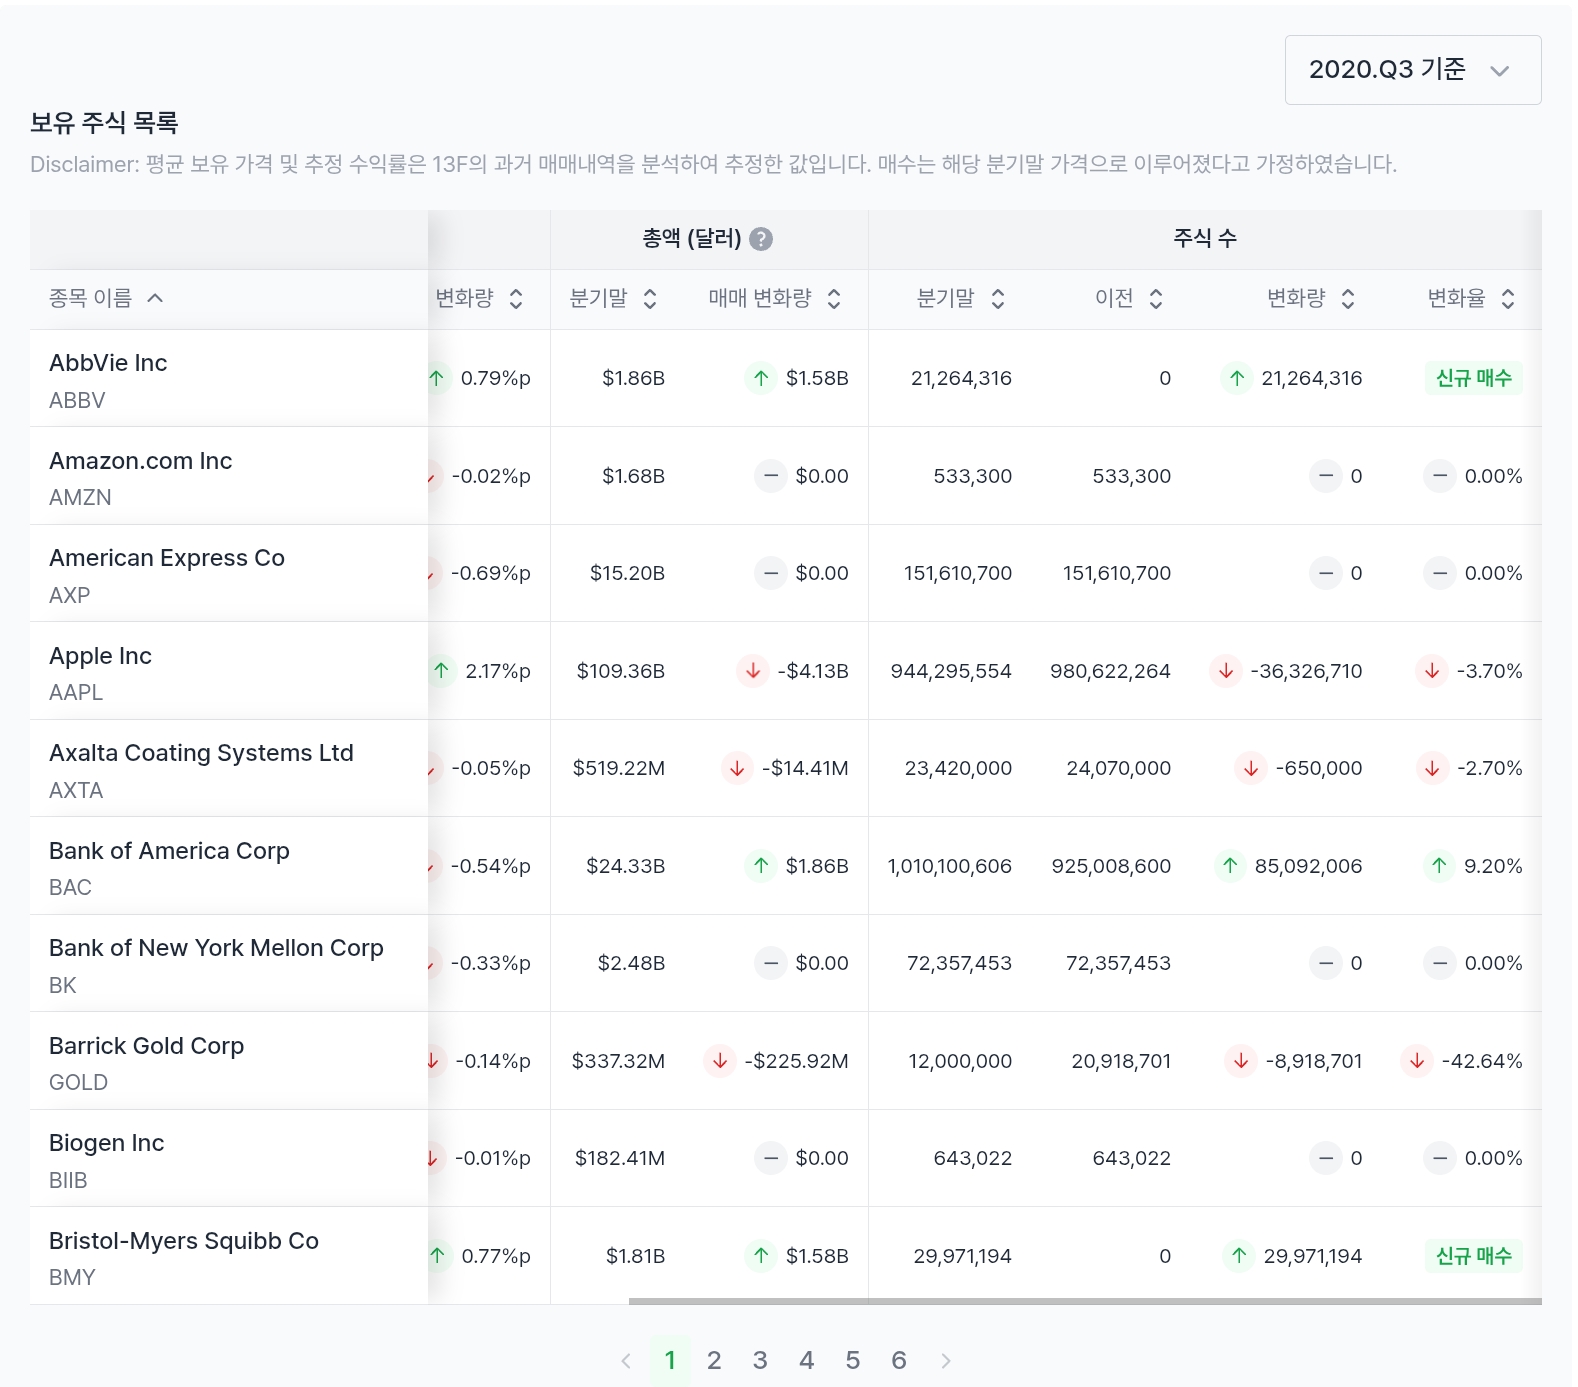Go to next page arrow
1578x1387 pixels.
tap(946, 1361)
